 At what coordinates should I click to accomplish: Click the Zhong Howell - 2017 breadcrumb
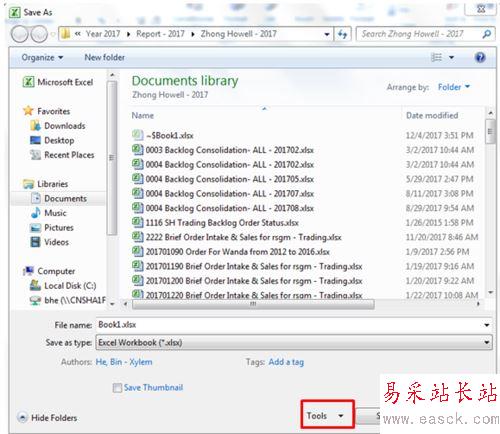coord(238,34)
